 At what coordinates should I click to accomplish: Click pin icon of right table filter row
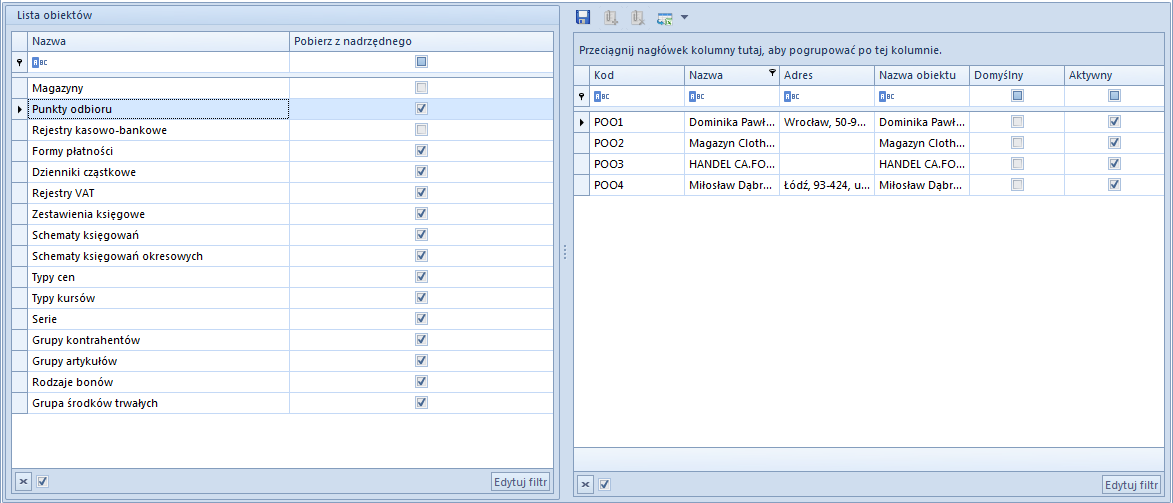point(581,97)
